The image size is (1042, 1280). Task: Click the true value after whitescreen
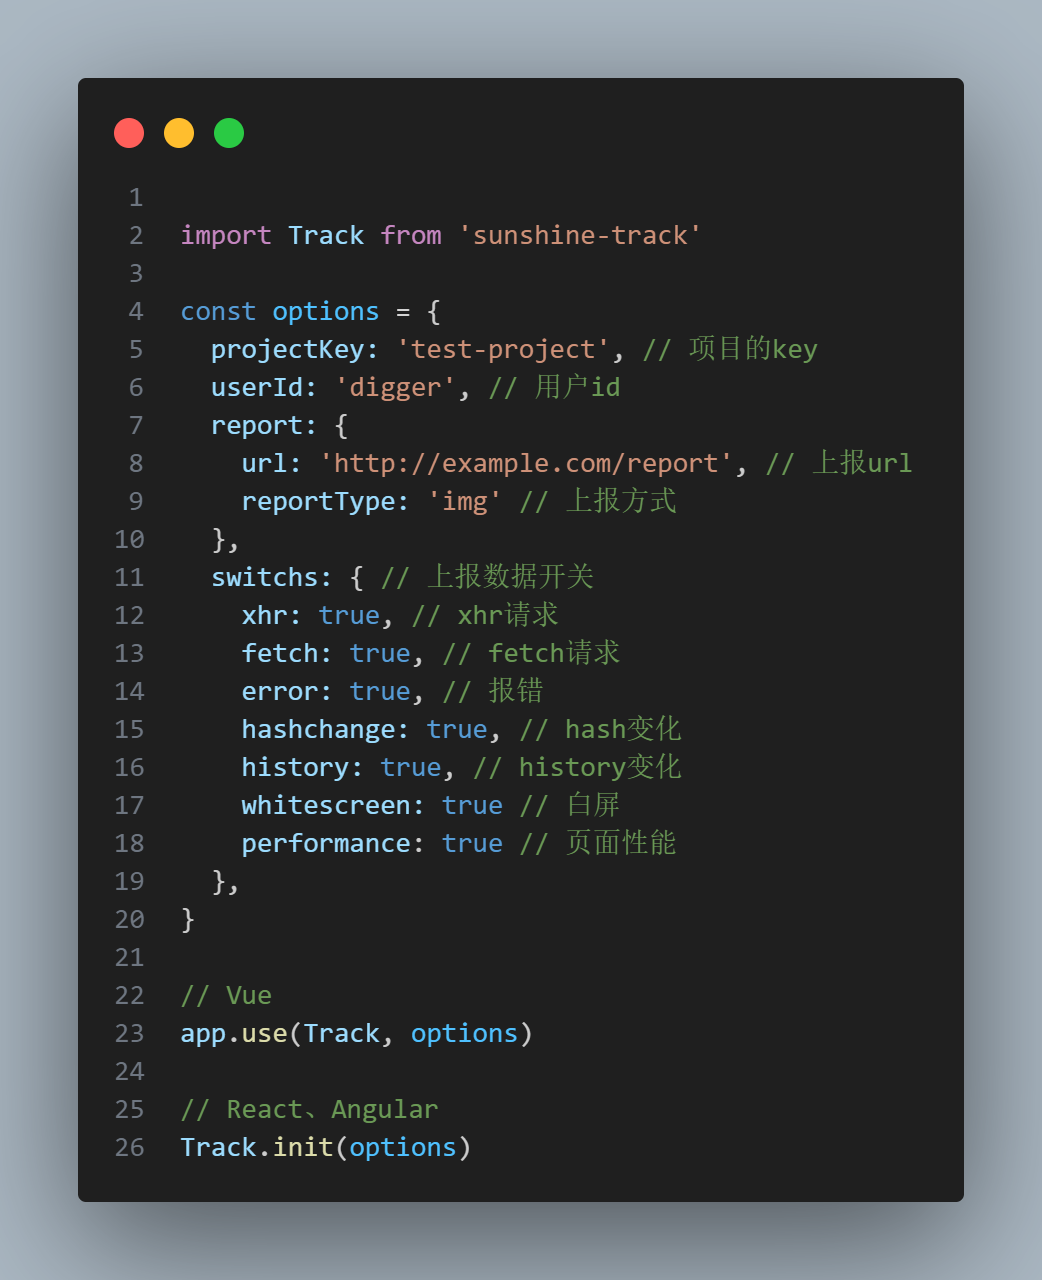(x=472, y=805)
